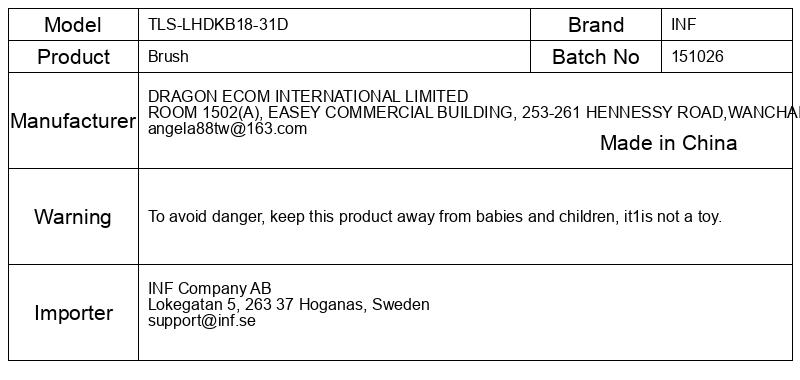
Task: Select the Brush product value
Action: coord(168,56)
